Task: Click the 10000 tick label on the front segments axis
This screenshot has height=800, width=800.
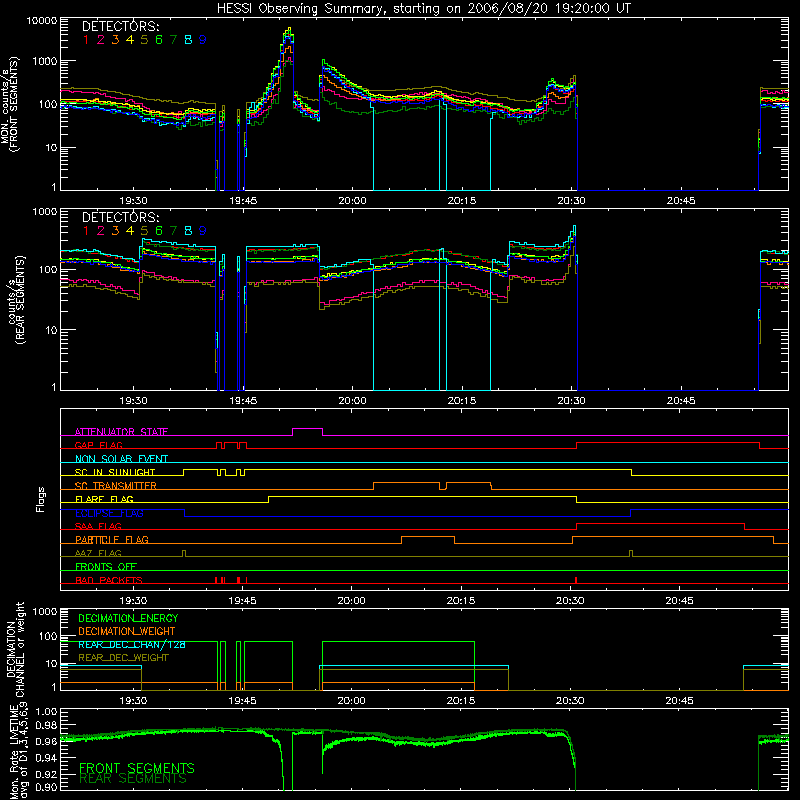Action: click(42, 21)
